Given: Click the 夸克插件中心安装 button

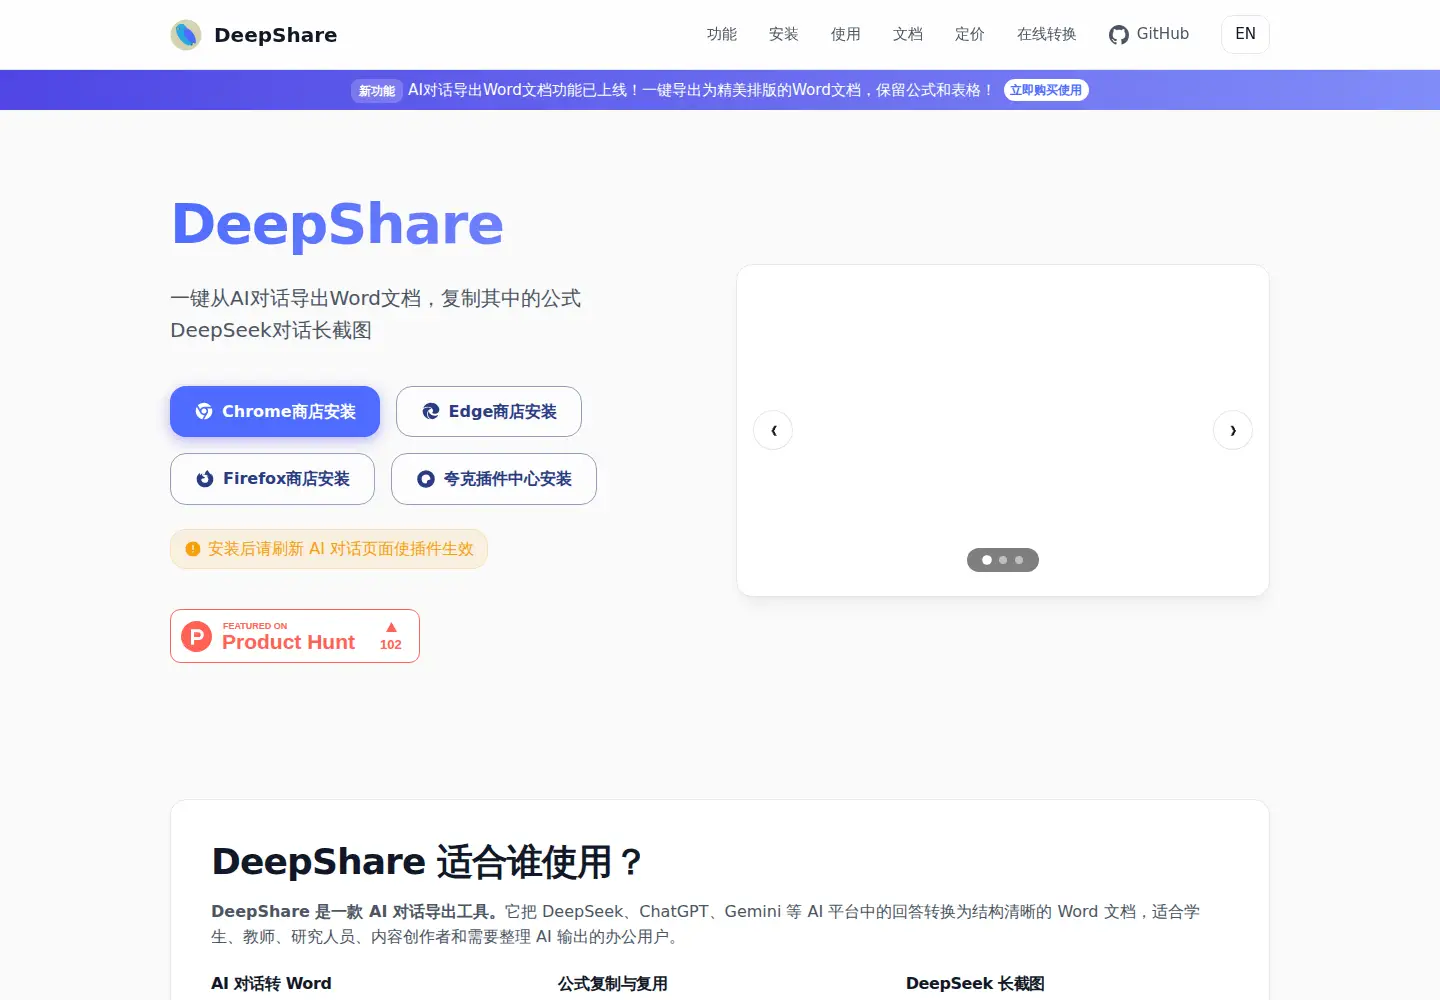Looking at the screenshot, I should (x=494, y=479).
